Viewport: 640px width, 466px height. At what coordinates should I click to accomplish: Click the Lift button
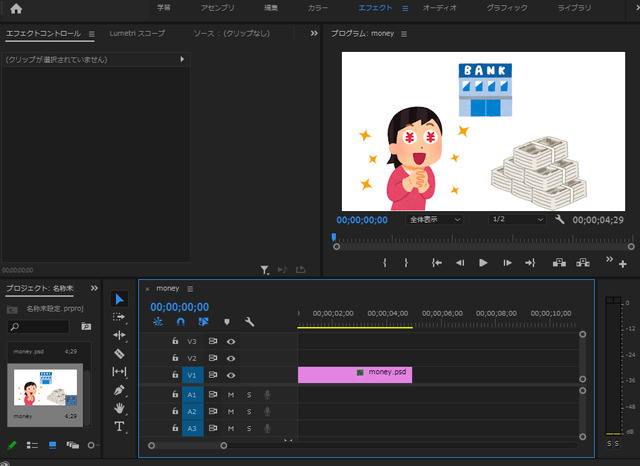pyautogui.click(x=559, y=263)
